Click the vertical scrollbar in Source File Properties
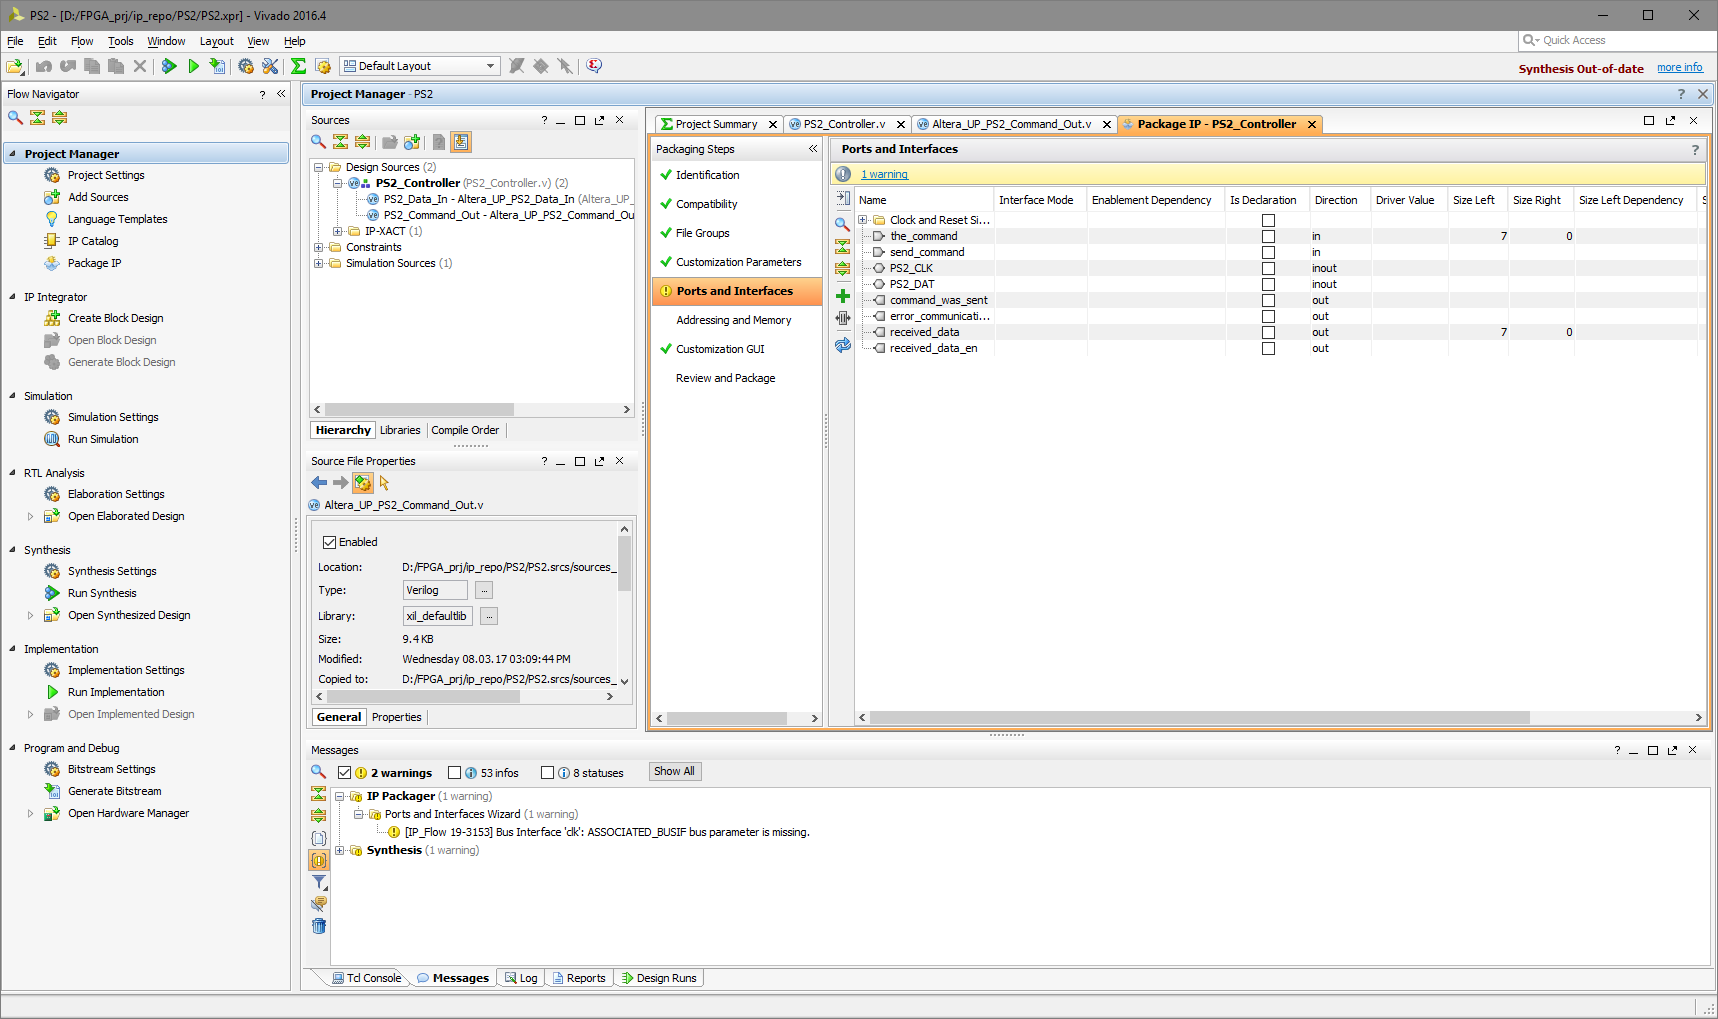 click(x=624, y=564)
